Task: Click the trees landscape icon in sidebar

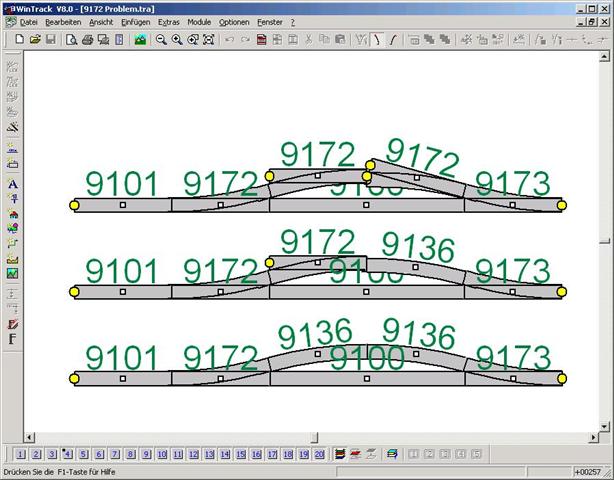Action: 13,228
